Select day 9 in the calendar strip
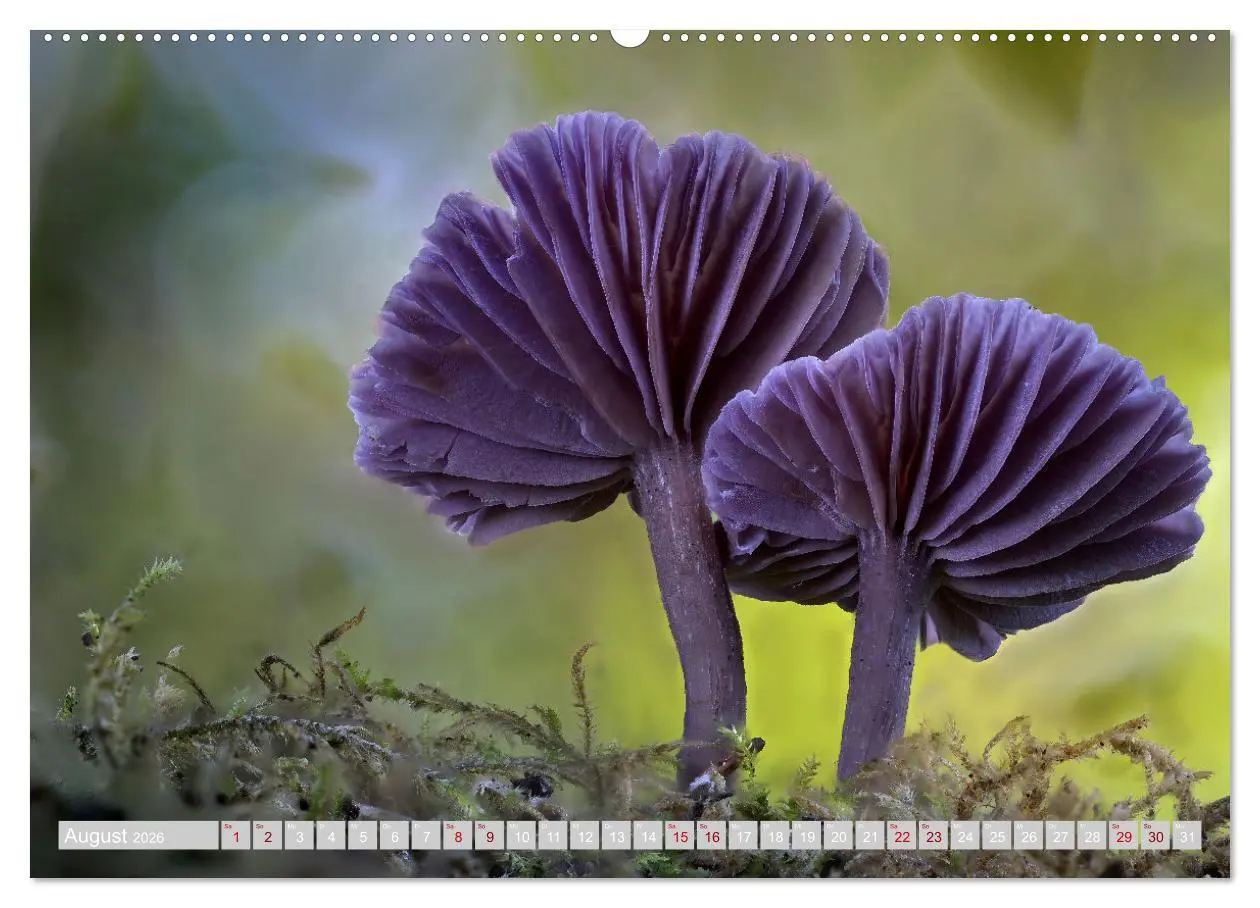This screenshot has height=908, width=1260. pos(489,836)
